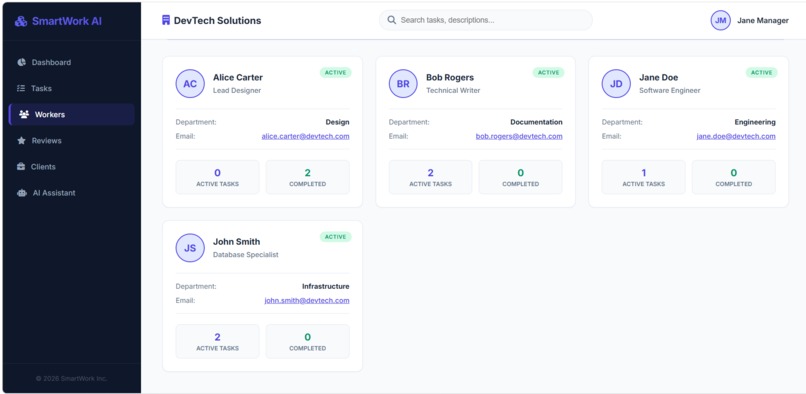Click the Reviews star icon

pyautogui.click(x=21, y=140)
